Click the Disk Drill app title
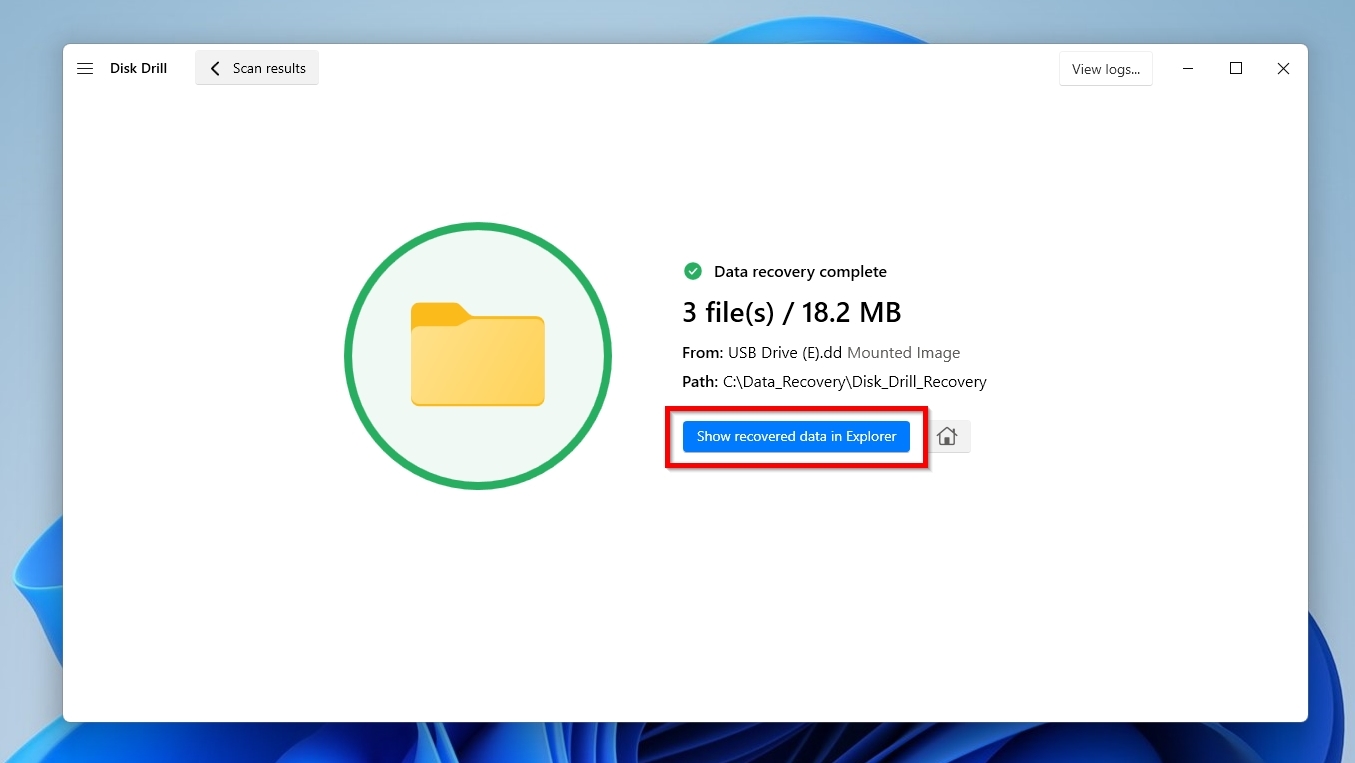The image size is (1355, 763). coord(138,68)
